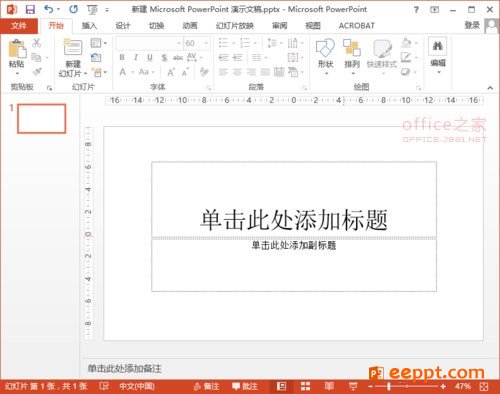The width and height of the screenshot is (500, 394).
Task: Reset slide layout icon
Action: point(96,57)
